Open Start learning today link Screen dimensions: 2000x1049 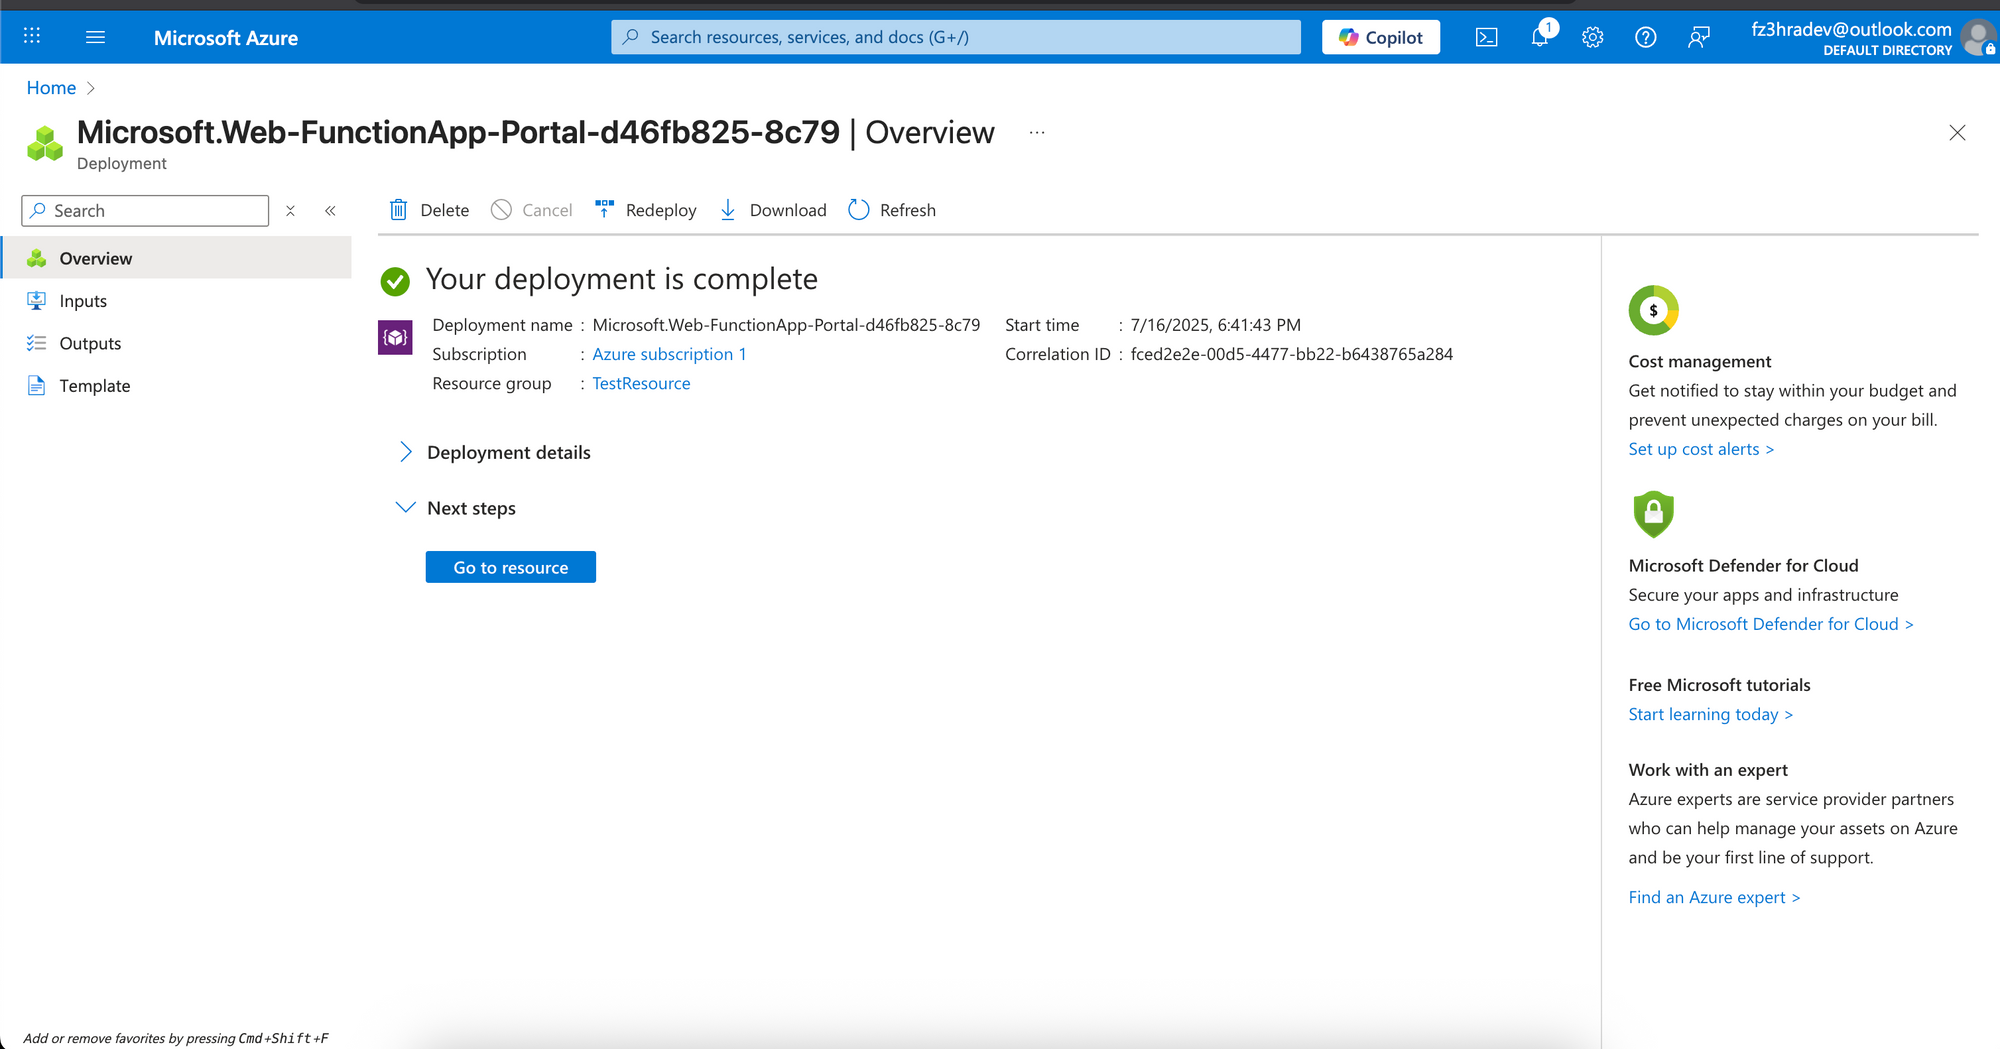click(x=1710, y=714)
